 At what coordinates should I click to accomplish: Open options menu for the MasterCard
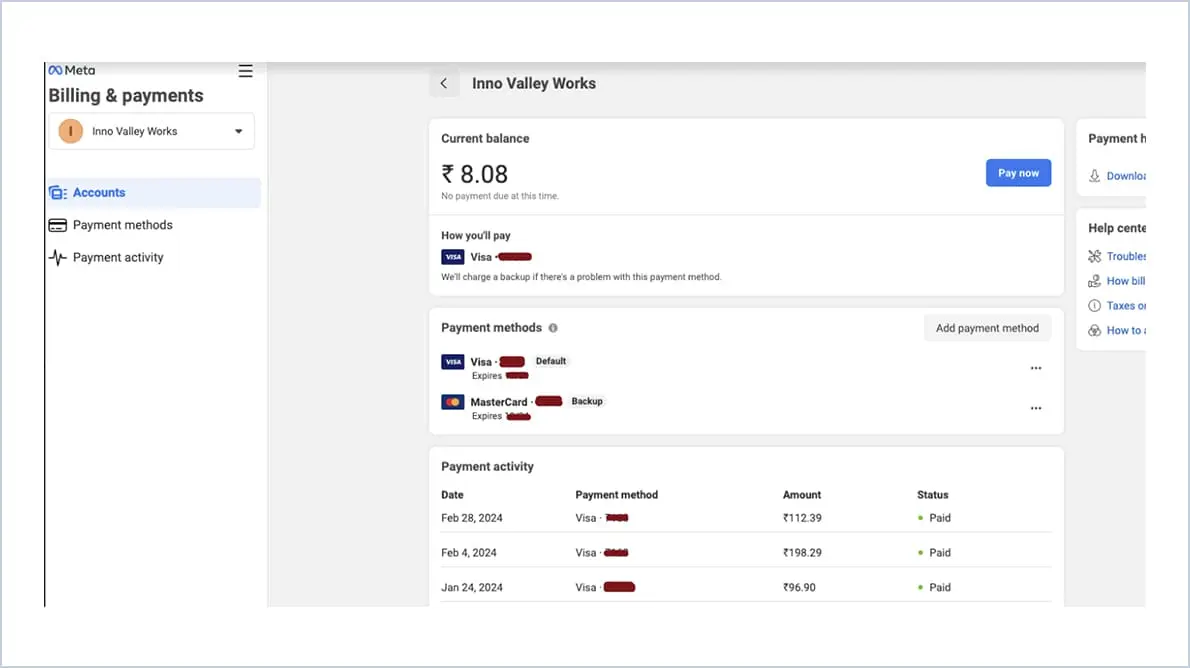click(1036, 408)
